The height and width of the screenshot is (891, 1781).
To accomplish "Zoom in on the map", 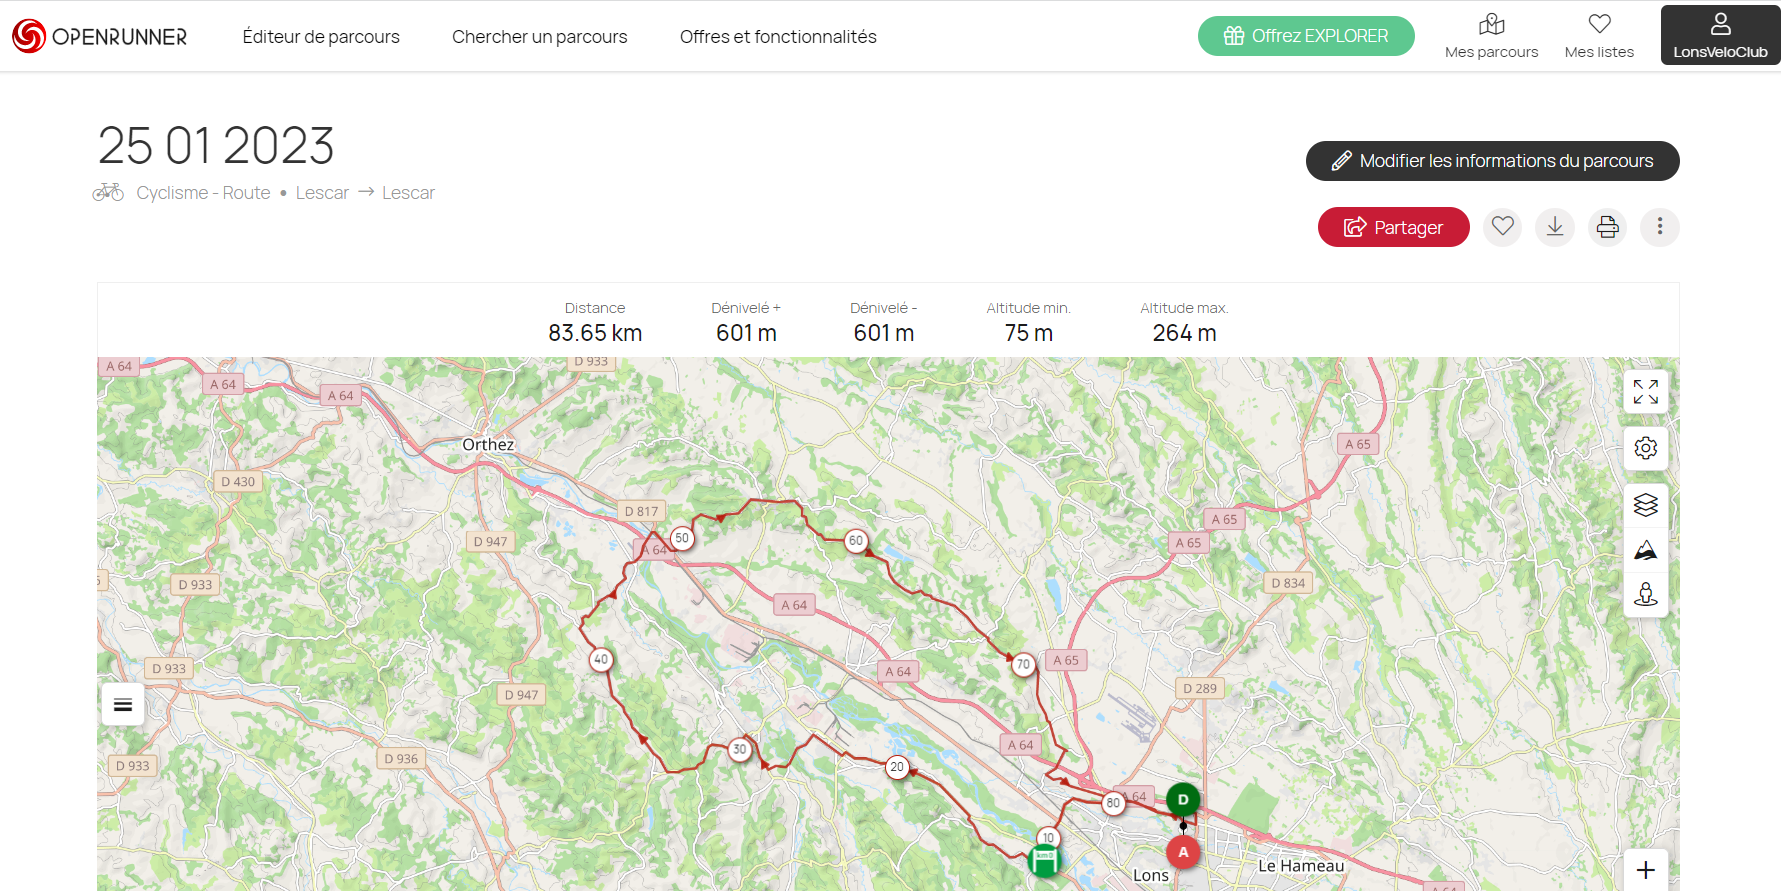I will pos(1646,870).
